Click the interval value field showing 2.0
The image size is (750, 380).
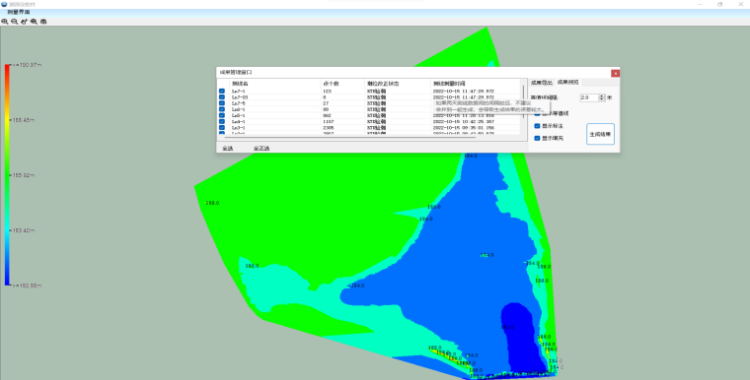(x=589, y=98)
